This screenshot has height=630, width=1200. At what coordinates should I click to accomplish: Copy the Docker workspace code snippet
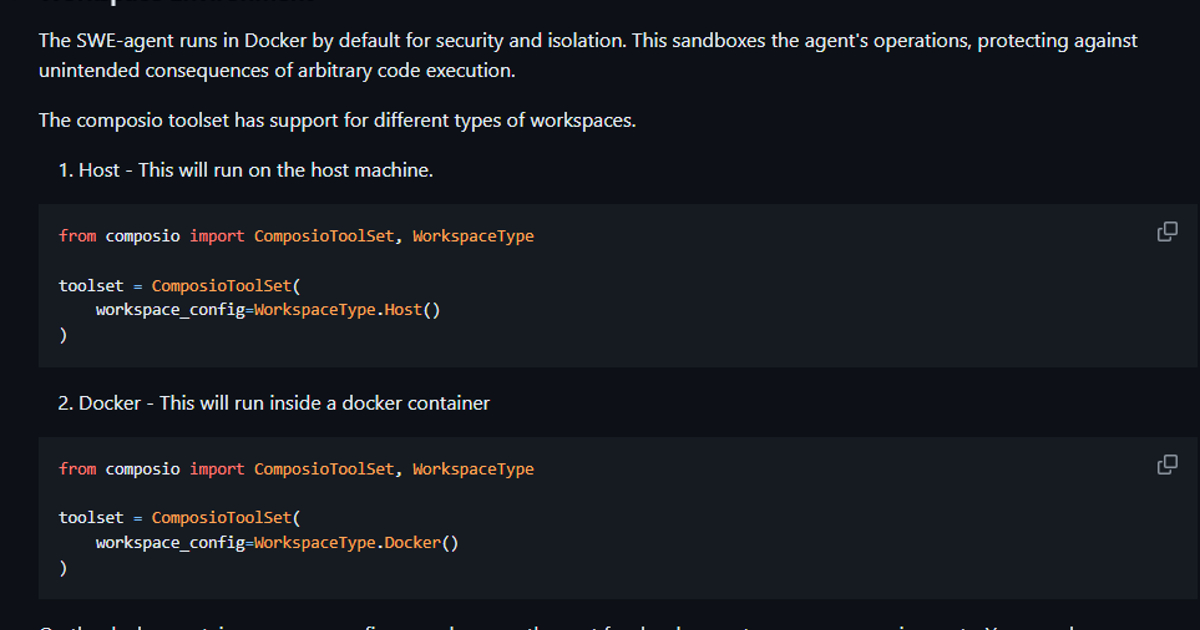click(x=1167, y=465)
